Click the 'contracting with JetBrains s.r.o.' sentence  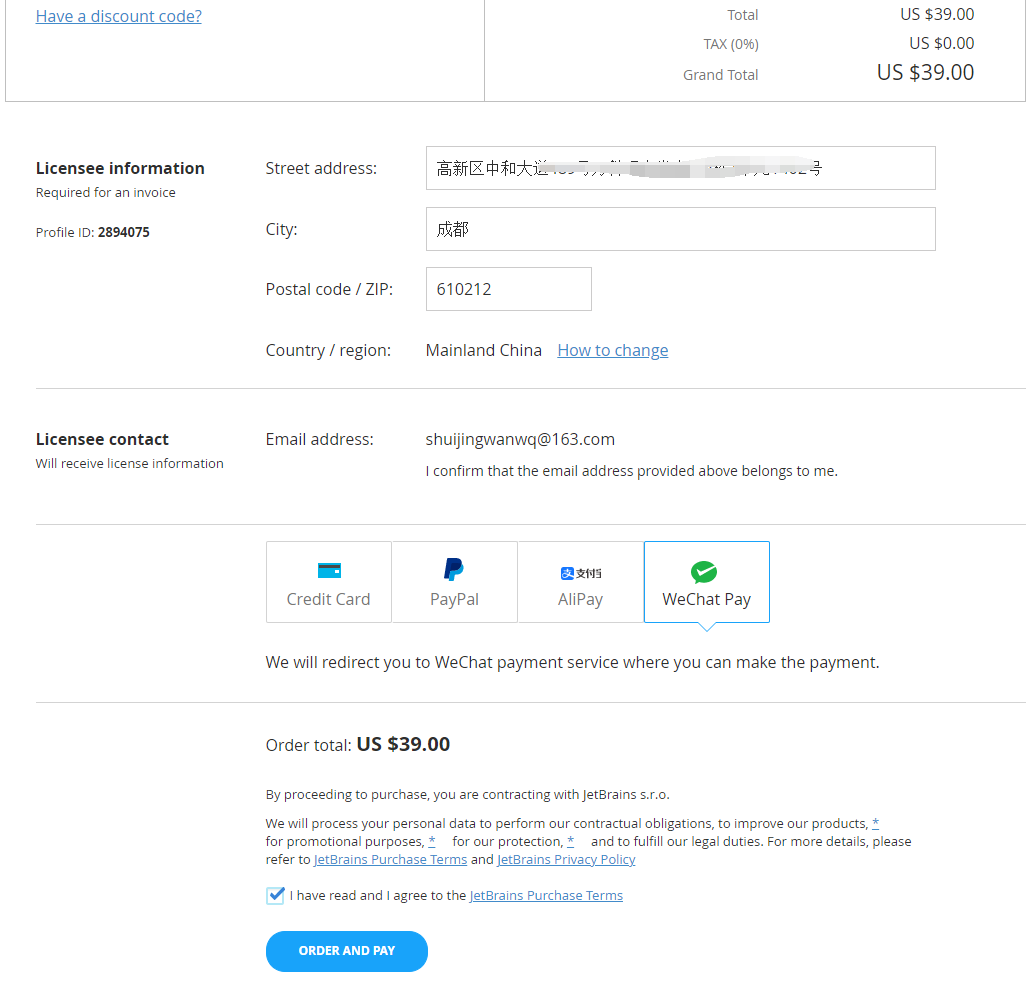click(467, 795)
